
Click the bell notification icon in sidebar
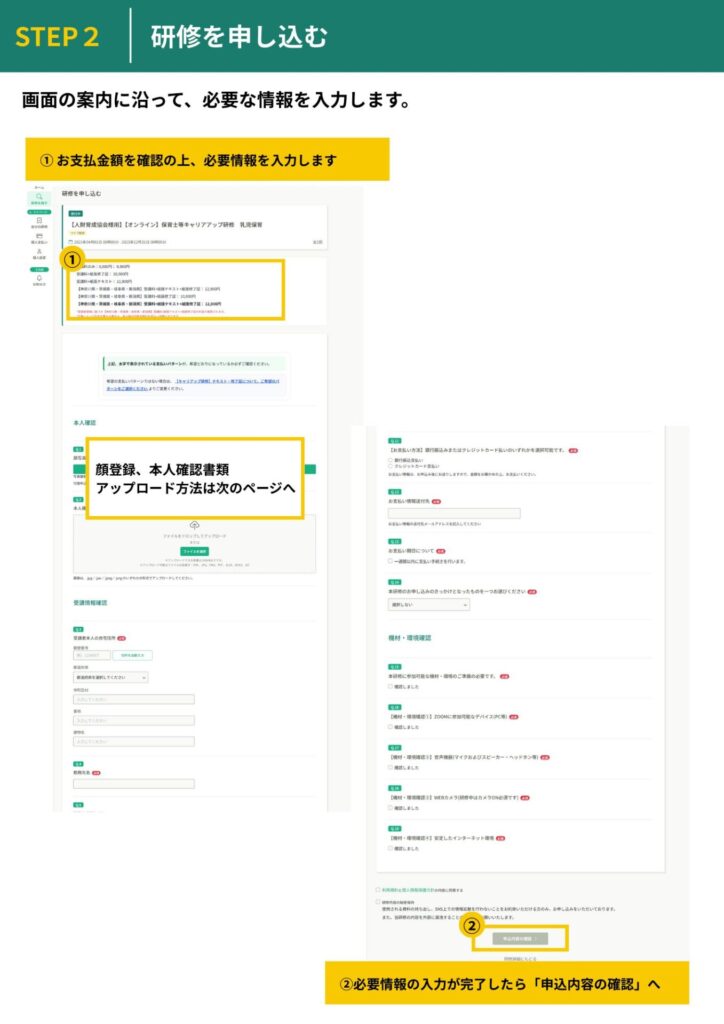tap(39, 277)
